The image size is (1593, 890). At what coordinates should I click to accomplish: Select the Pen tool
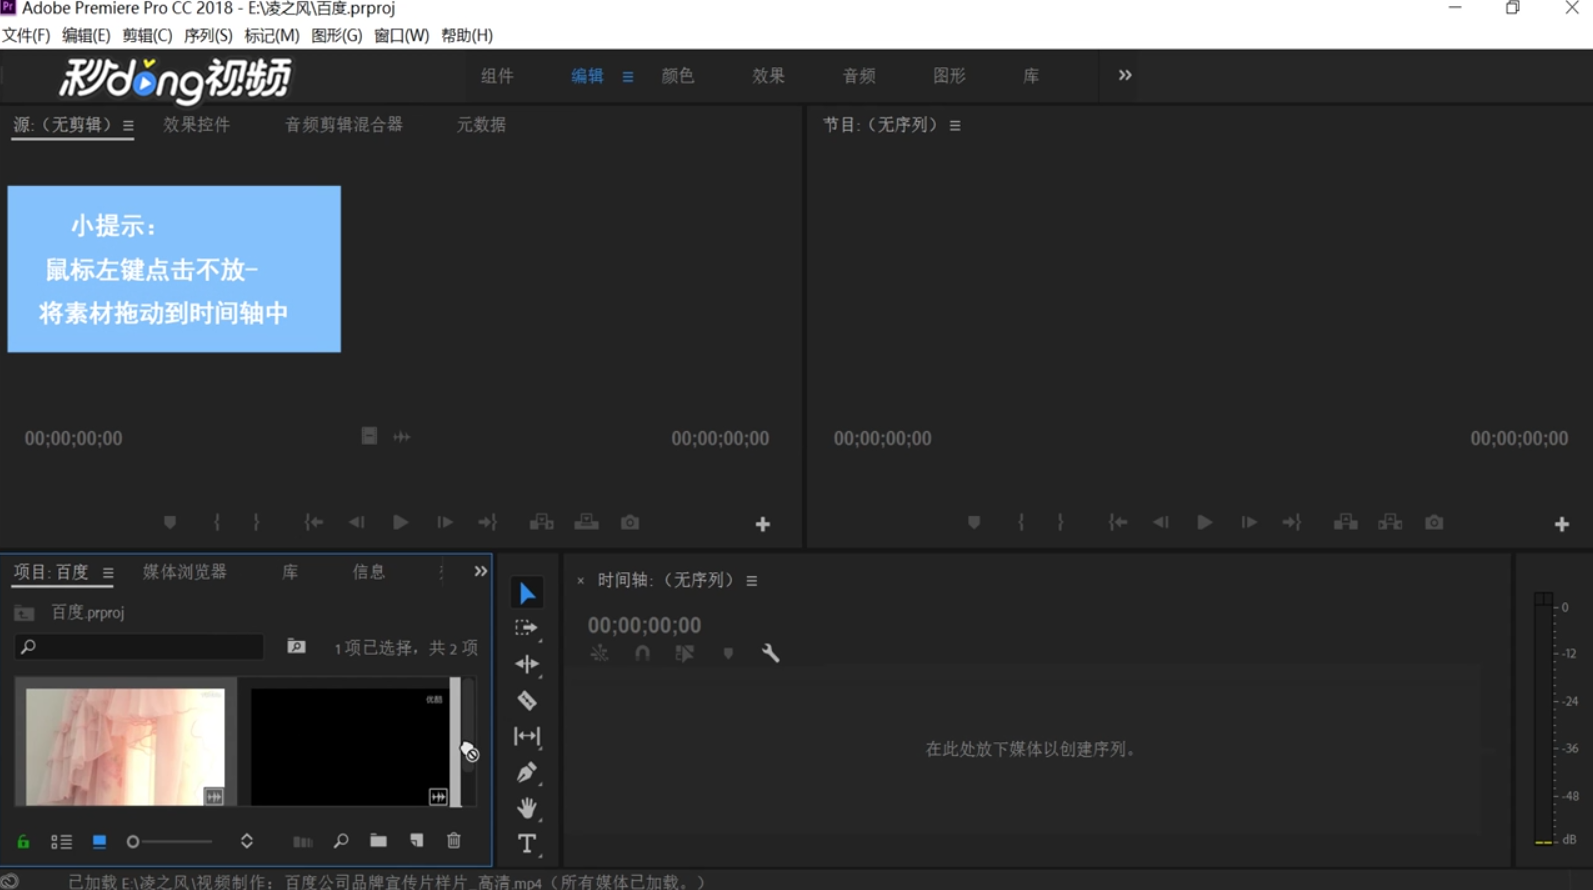527,772
